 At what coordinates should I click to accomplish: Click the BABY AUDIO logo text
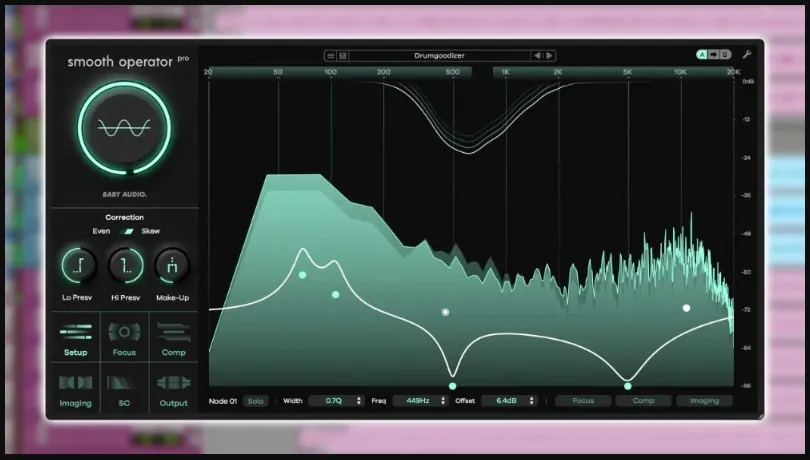point(124,194)
